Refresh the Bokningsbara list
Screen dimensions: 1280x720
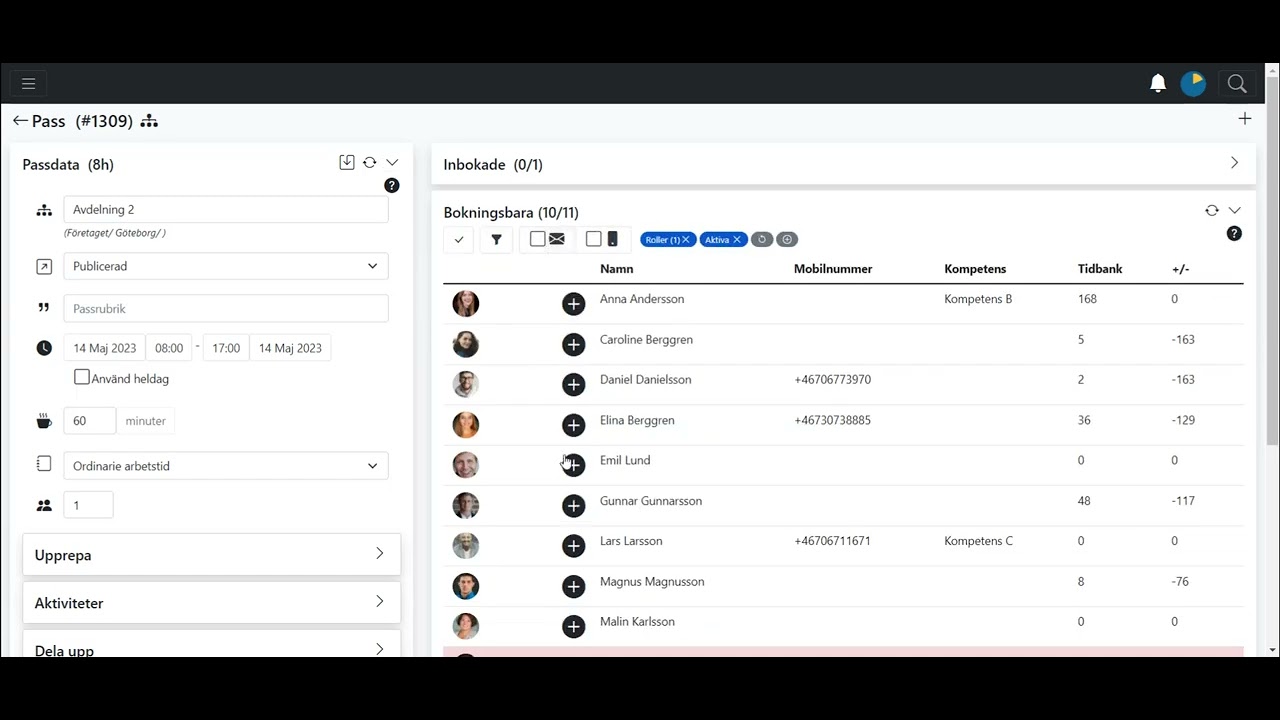click(x=1212, y=210)
